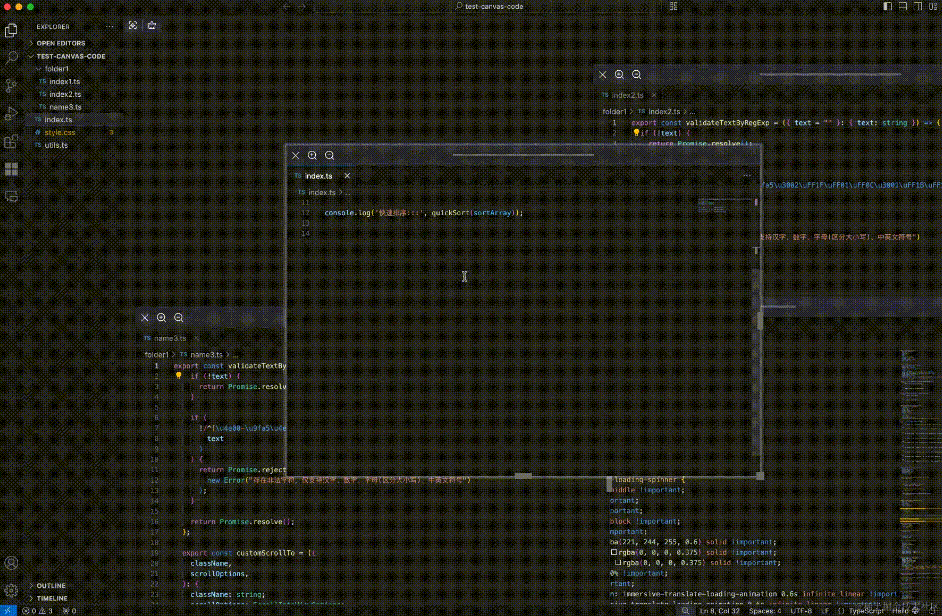Open name3.ts in the Explorer
942x616 pixels.
point(65,107)
